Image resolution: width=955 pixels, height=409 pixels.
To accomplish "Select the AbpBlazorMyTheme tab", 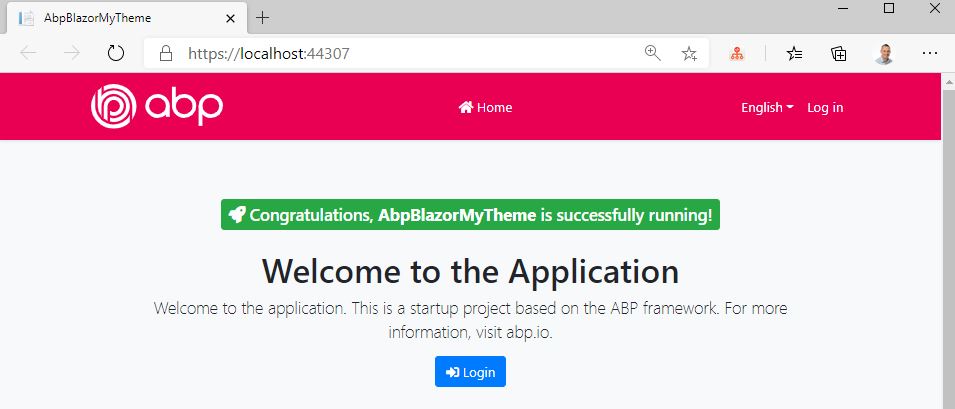I will point(127,18).
